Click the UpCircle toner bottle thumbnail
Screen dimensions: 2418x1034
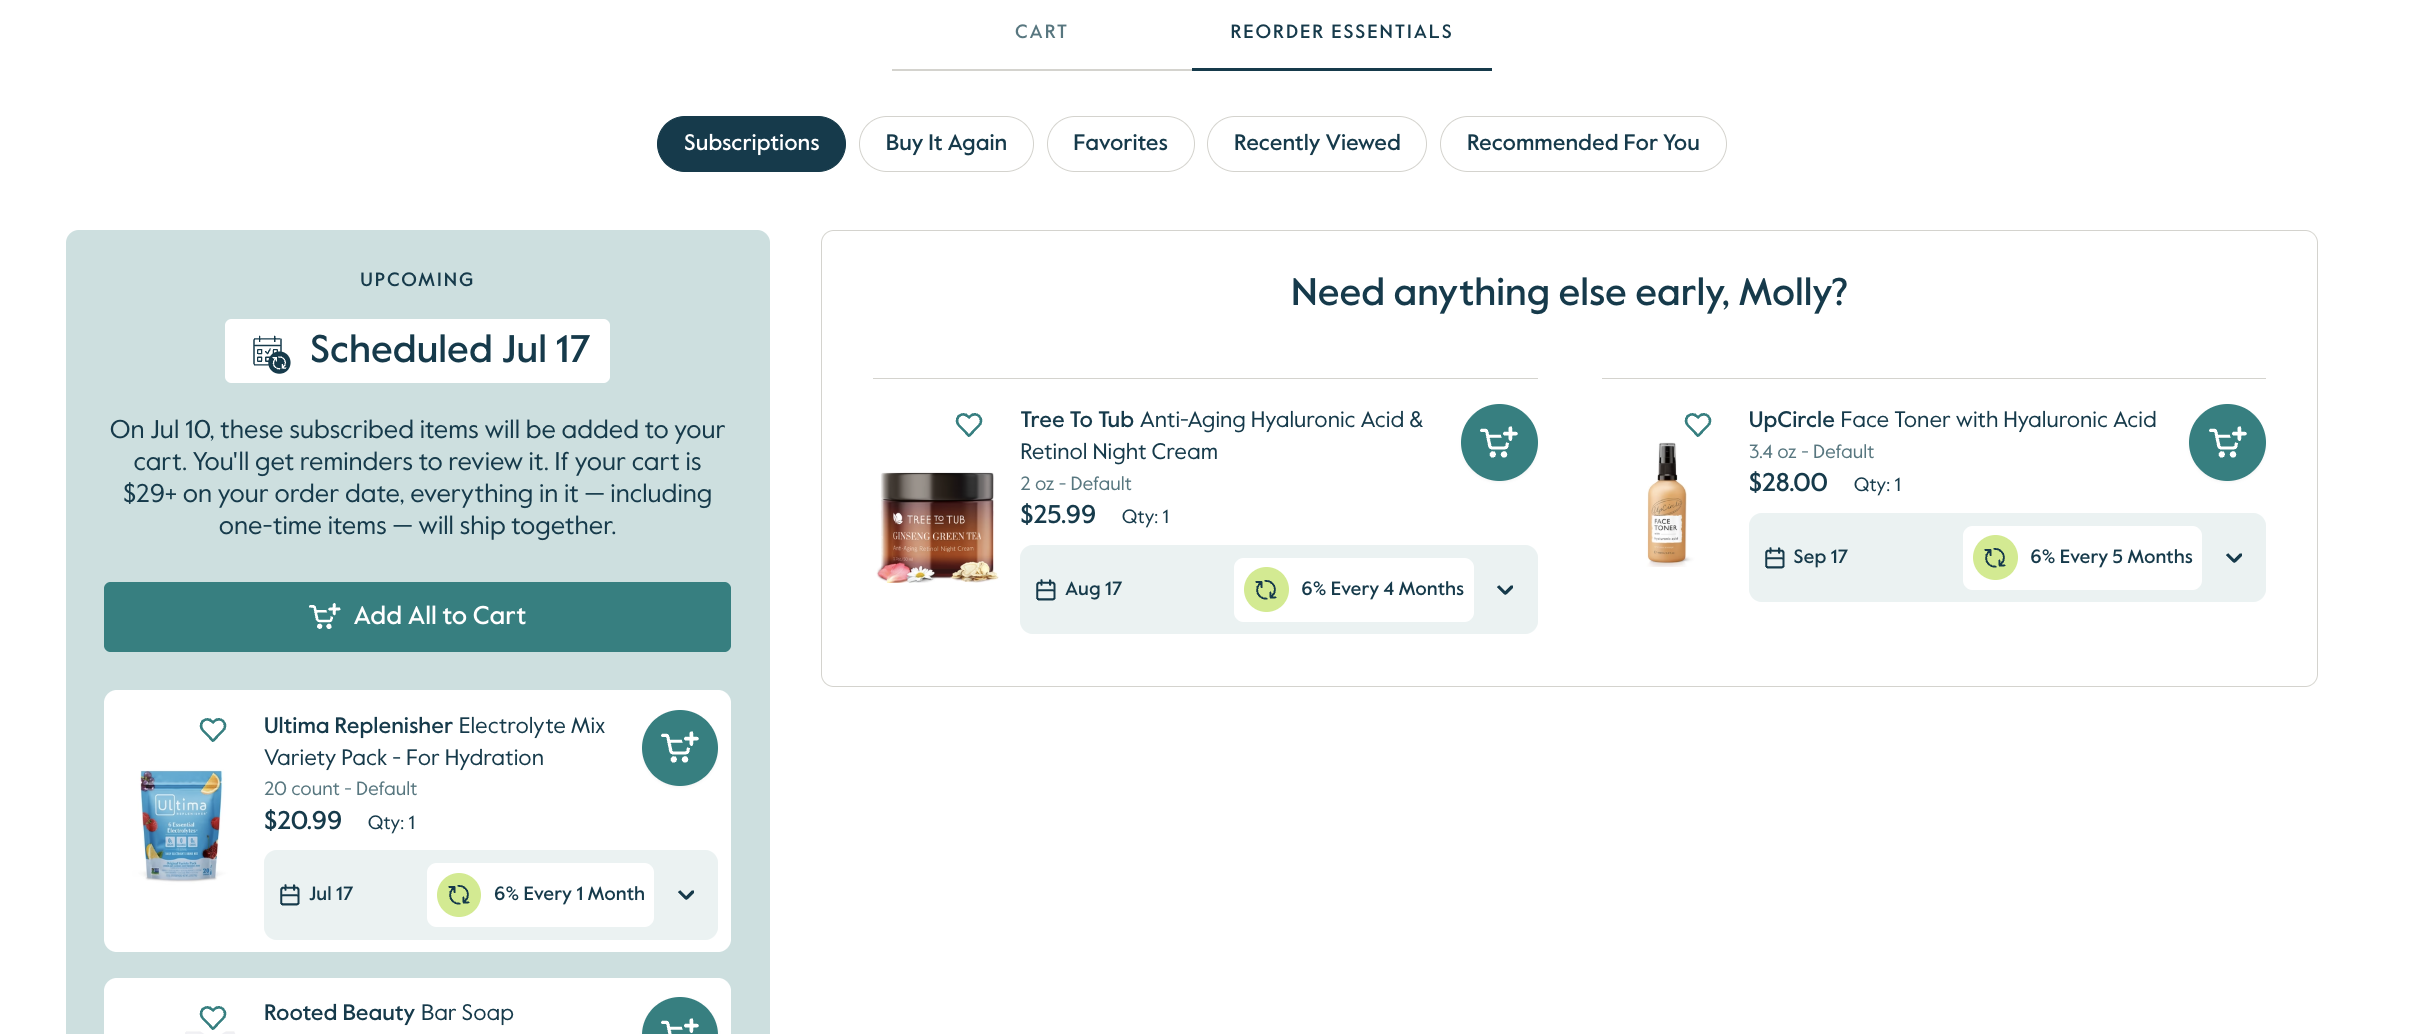(1666, 504)
